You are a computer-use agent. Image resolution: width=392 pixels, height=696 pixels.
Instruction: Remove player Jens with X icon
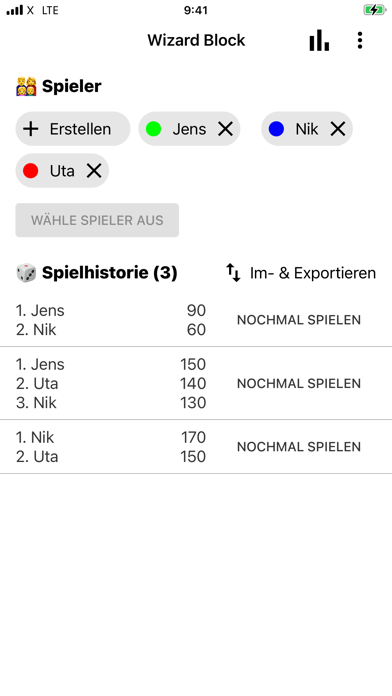(226, 129)
